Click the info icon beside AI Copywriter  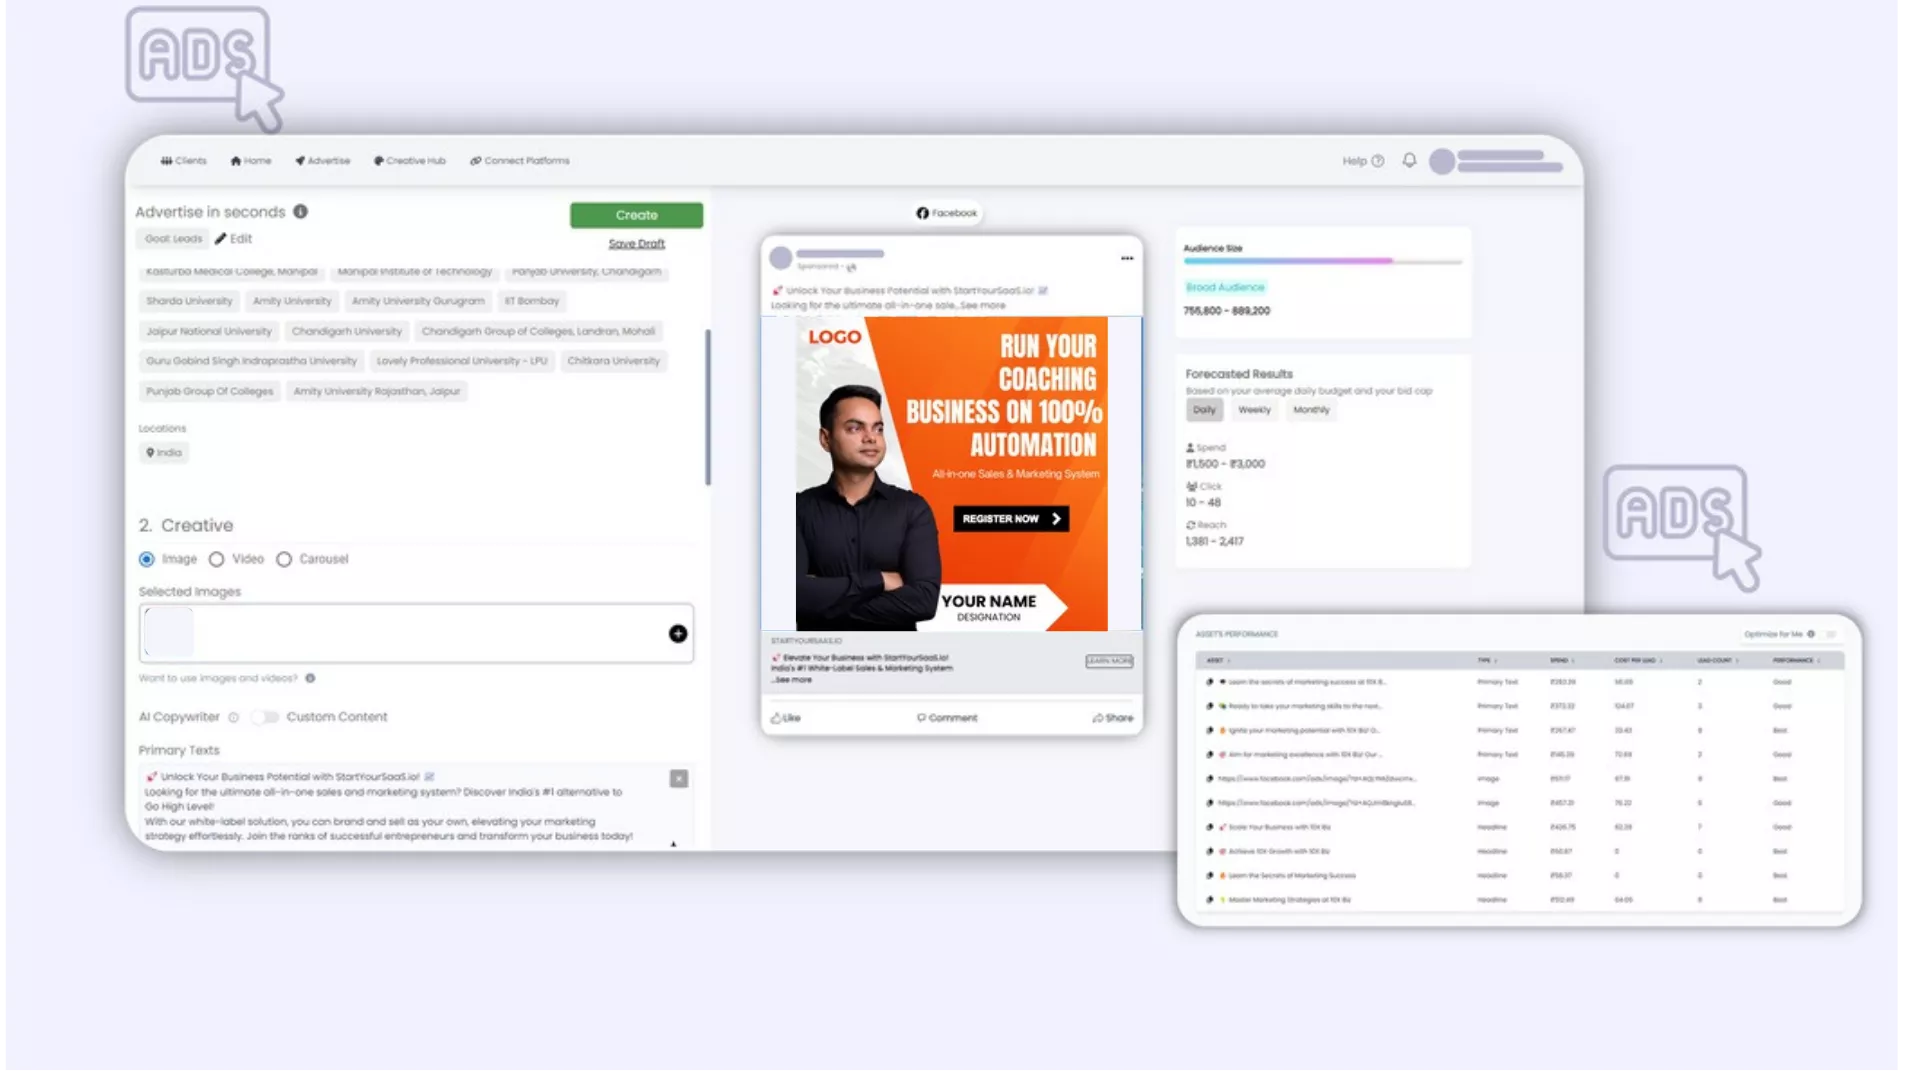233,717
